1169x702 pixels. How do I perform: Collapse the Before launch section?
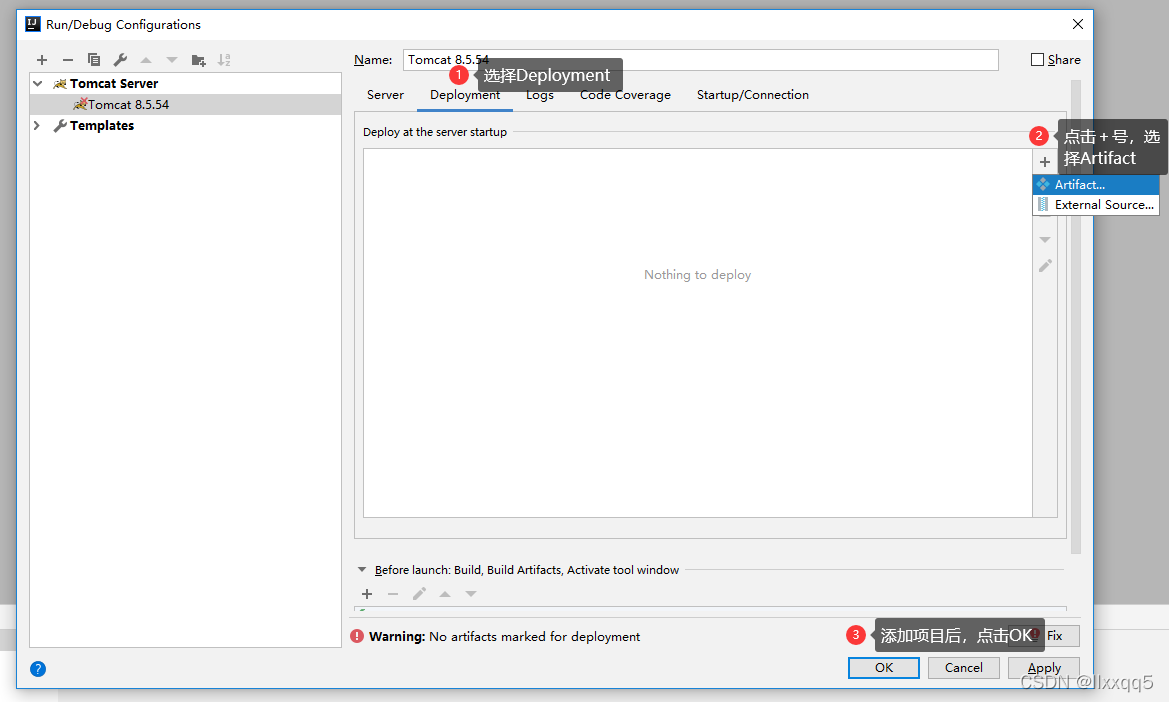coord(362,569)
